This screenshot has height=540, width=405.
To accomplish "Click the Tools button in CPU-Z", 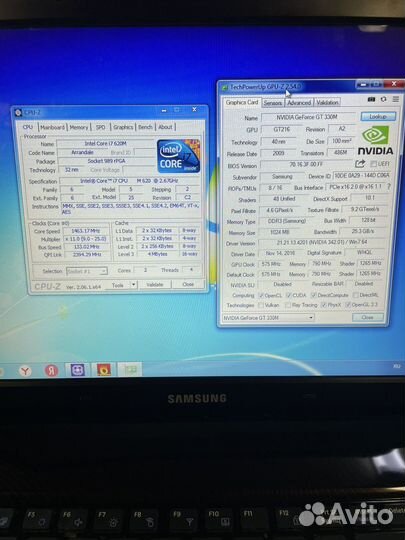I will point(117,285).
